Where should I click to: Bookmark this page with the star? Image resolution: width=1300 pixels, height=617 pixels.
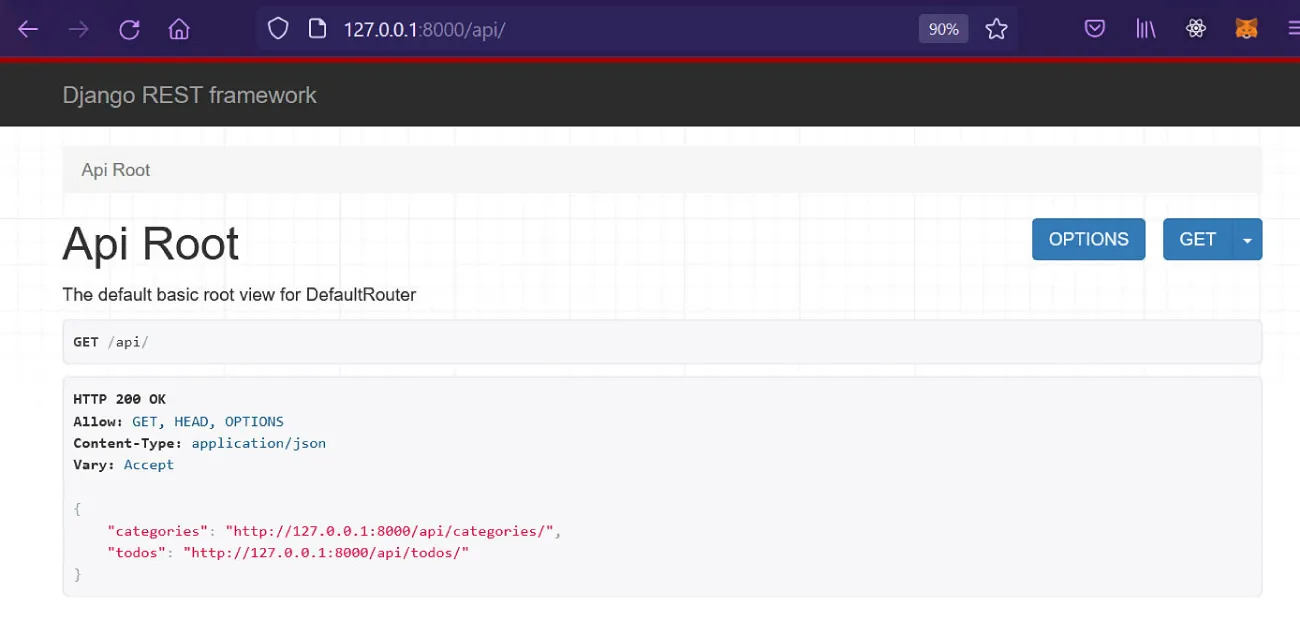coord(996,28)
